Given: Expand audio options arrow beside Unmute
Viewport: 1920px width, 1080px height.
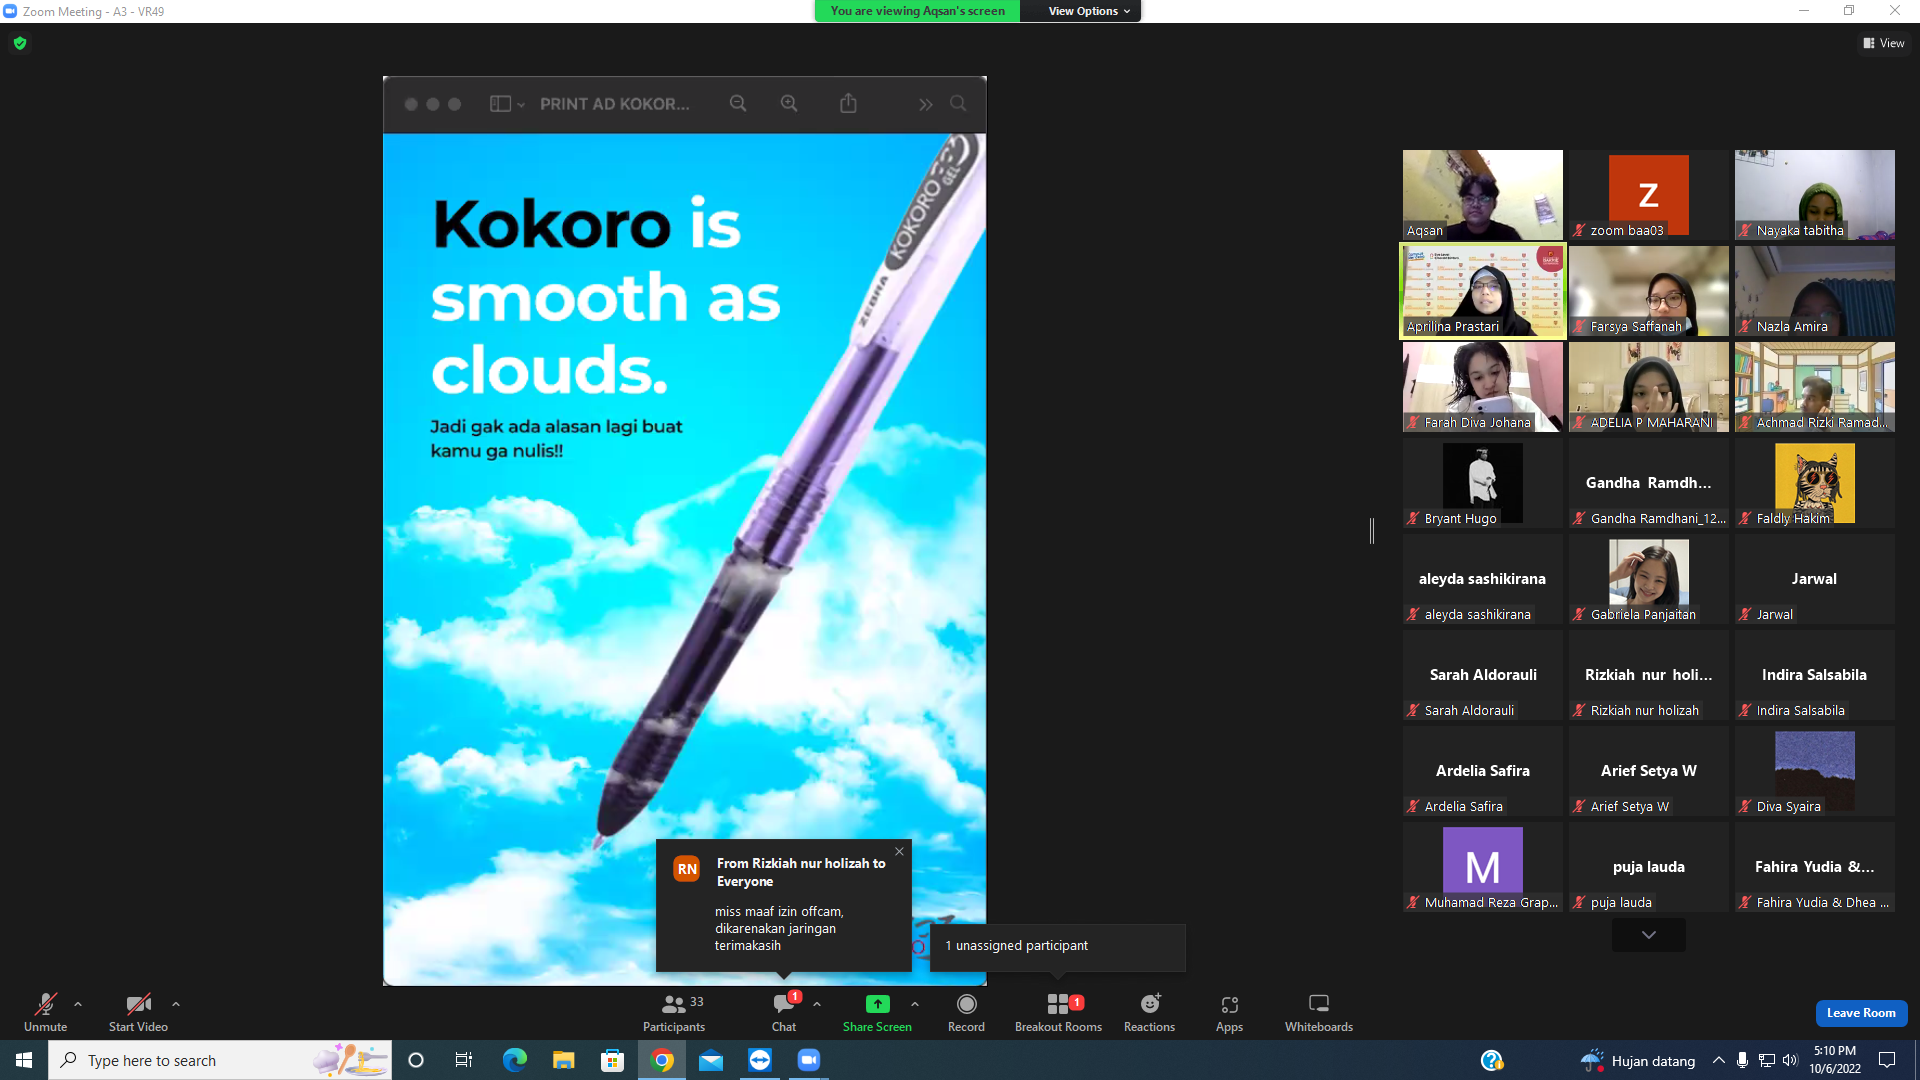Looking at the screenshot, I should (78, 1004).
